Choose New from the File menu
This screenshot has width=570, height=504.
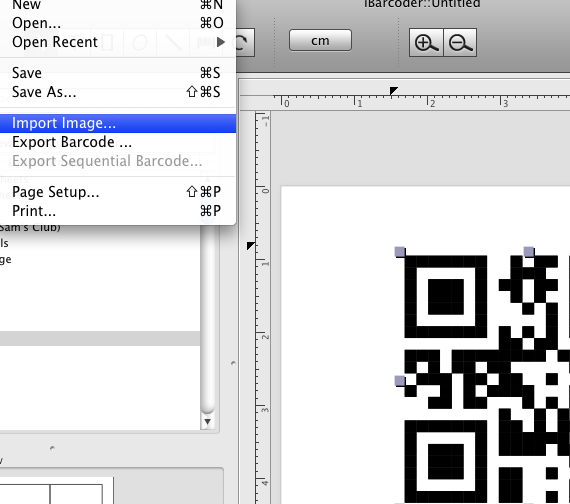coord(118,5)
